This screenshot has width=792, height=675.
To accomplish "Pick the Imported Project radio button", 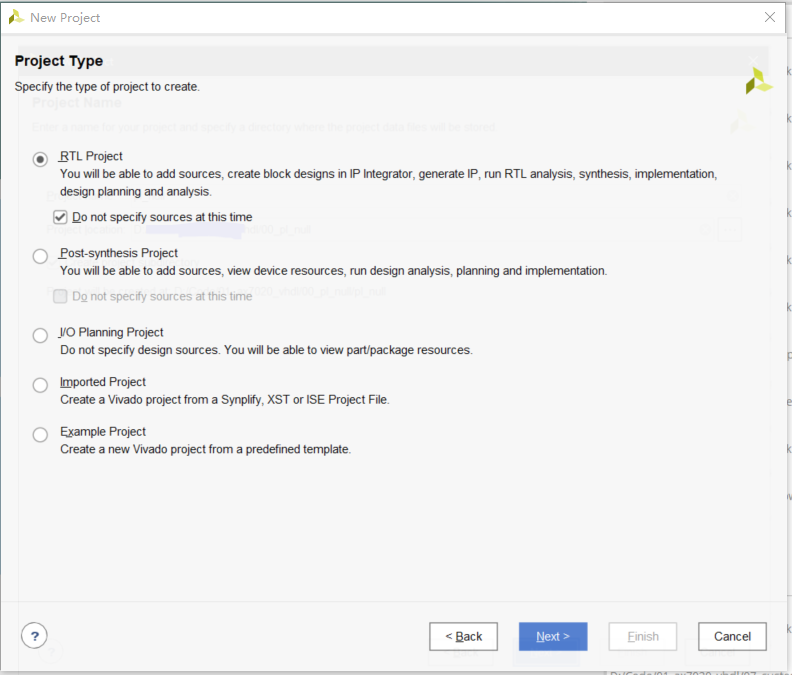I will (x=40, y=385).
